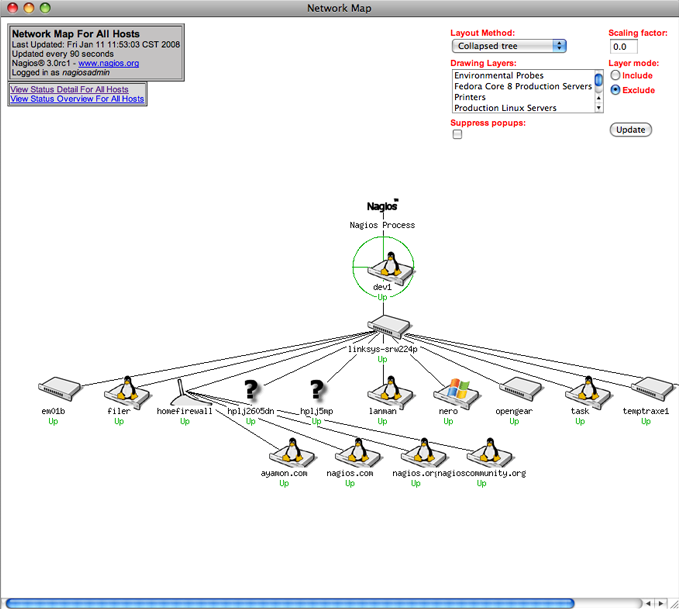Select the nagios.com host icon
This screenshot has width=679, height=609.
[x=357, y=453]
